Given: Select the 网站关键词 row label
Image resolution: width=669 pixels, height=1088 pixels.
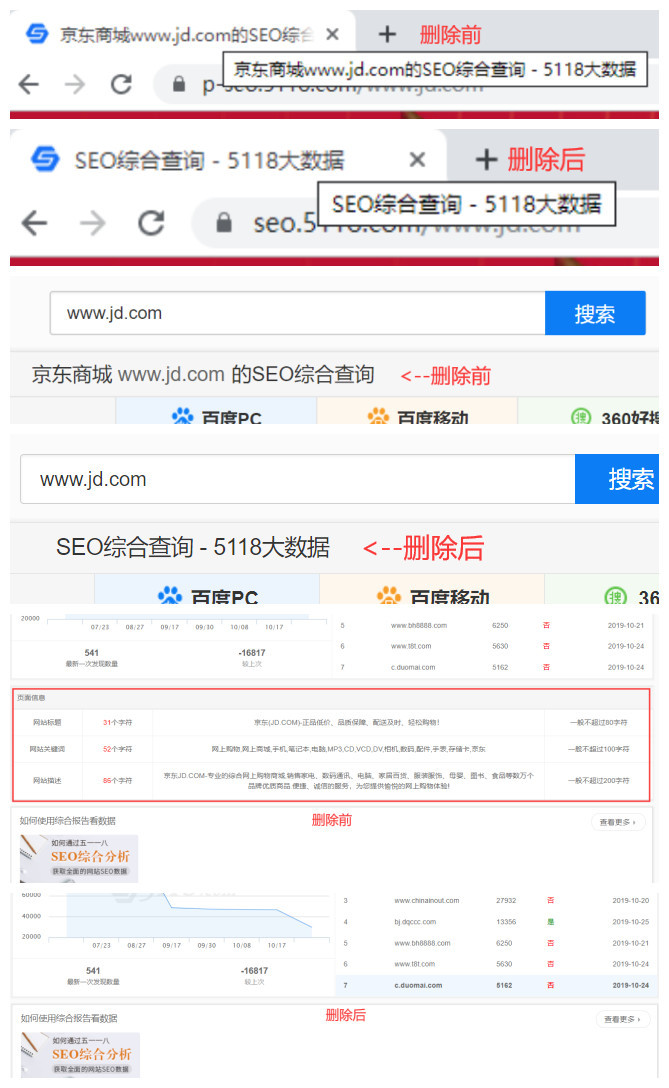Looking at the screenshot, I should point(47,749).
